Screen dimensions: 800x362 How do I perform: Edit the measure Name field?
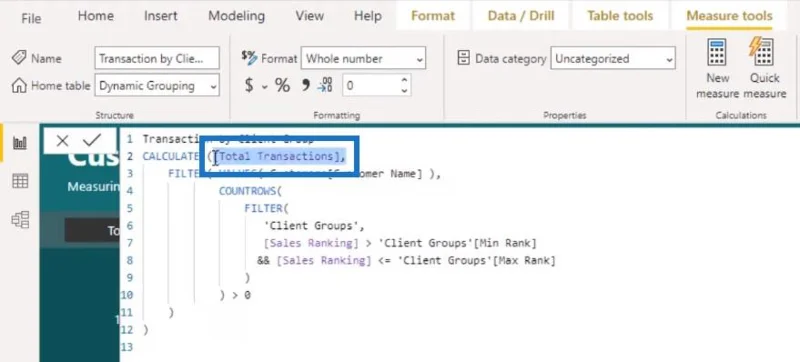tap(157, 58)
